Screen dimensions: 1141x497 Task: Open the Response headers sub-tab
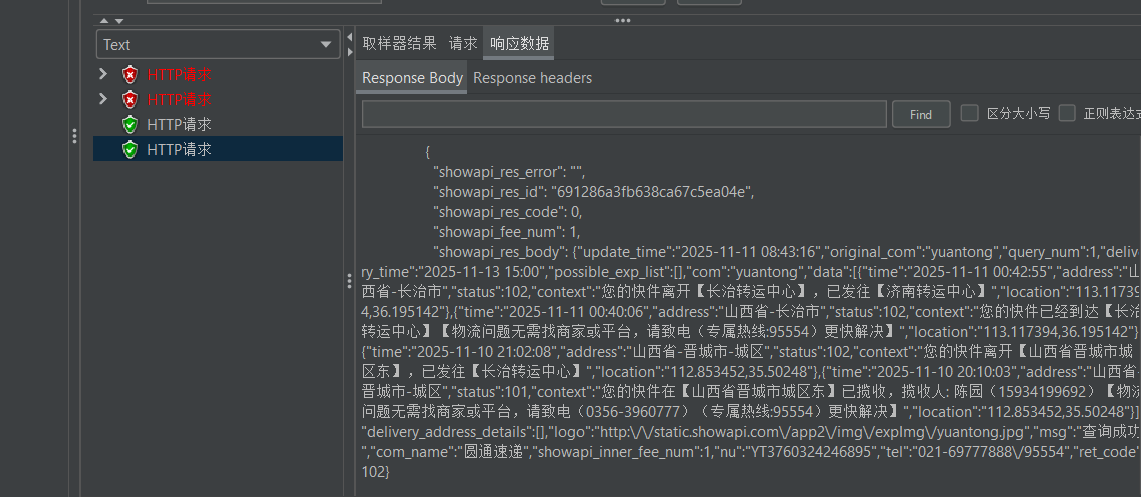click(532, 78)
